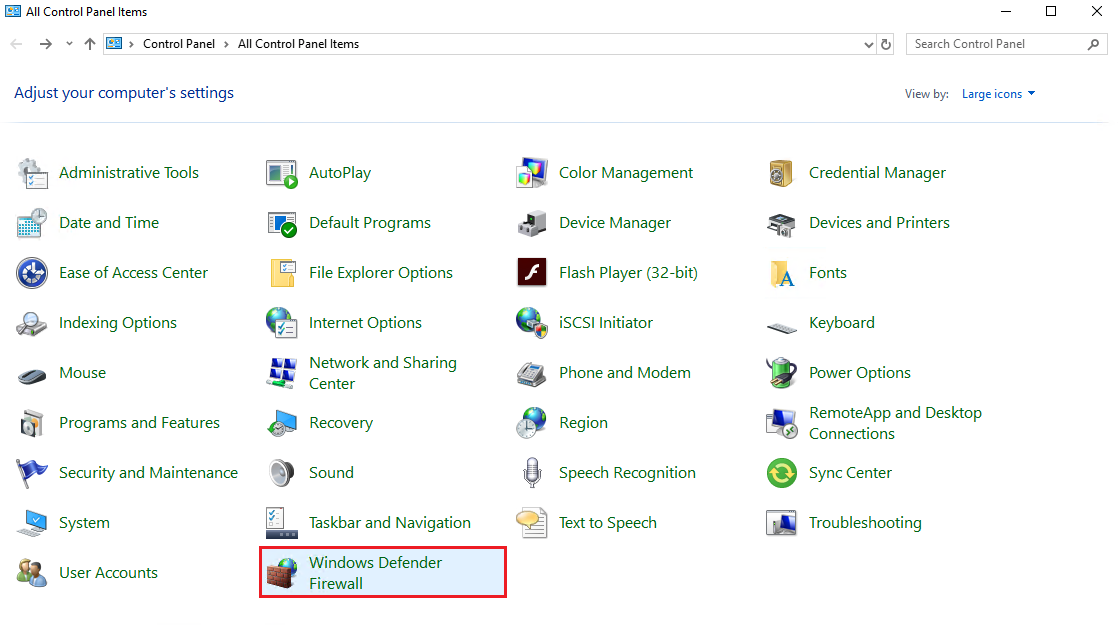The height and width of the screenshot is (626, 1118).
Task: Go forward with the Forward arrow
Action: coord(46,44)
